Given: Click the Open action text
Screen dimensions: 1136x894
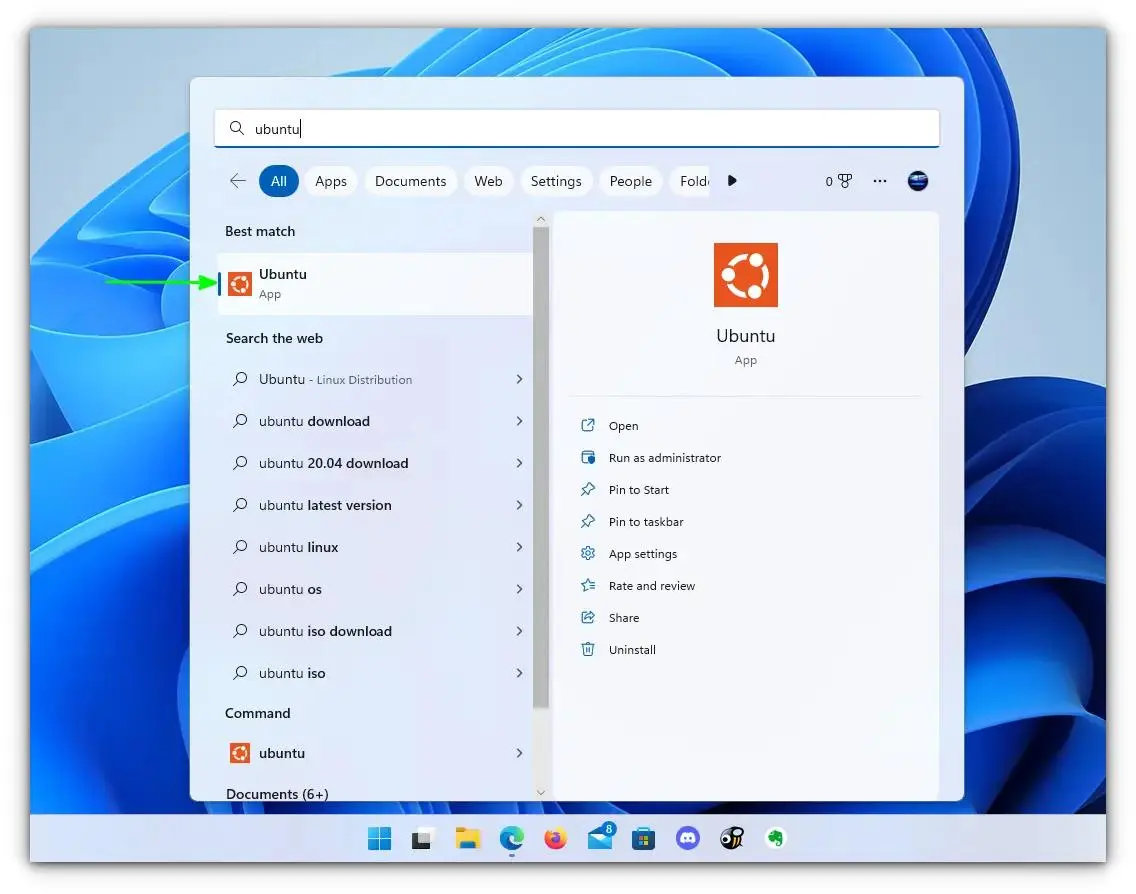Looking at the screenshot, I should click(624, 426).
